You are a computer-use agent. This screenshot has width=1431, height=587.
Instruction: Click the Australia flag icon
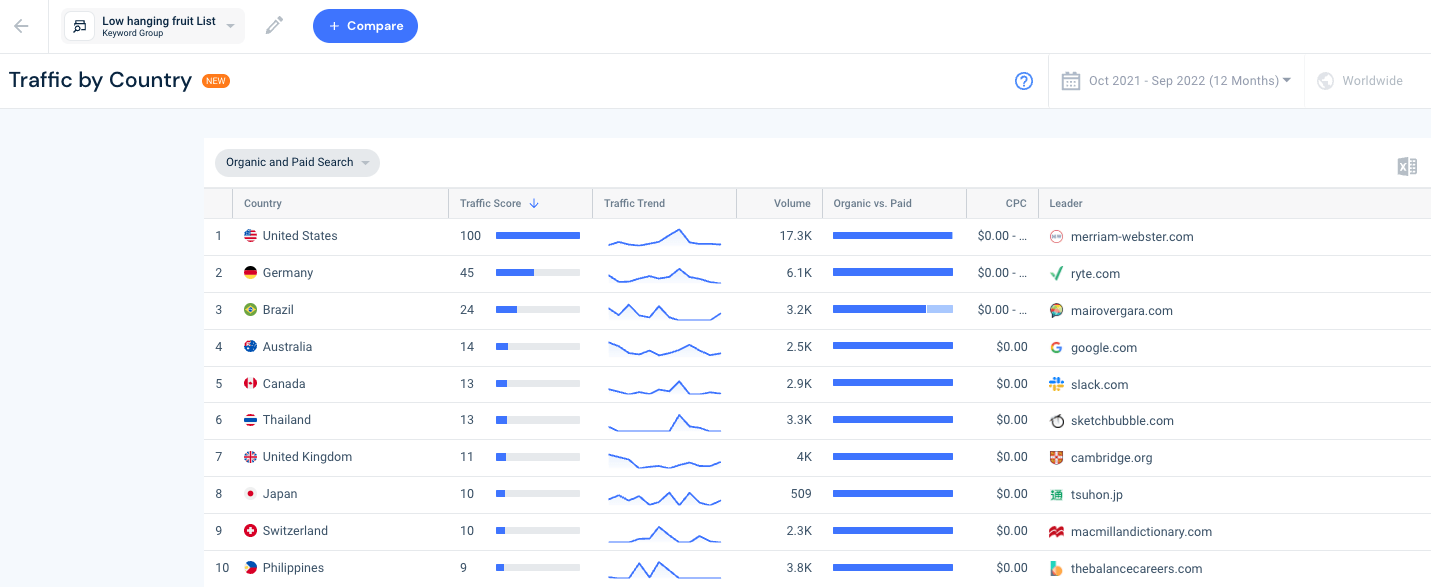[251, 347]
